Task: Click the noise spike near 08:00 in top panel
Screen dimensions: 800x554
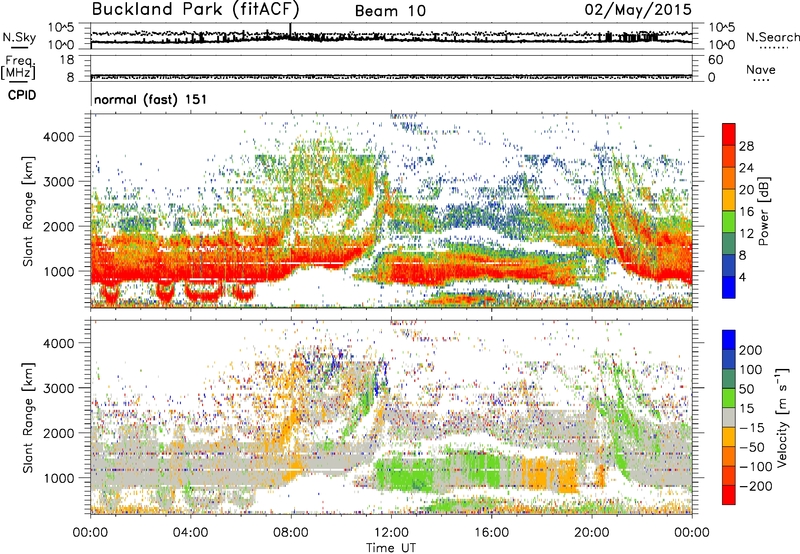Action: coord(290,30)
